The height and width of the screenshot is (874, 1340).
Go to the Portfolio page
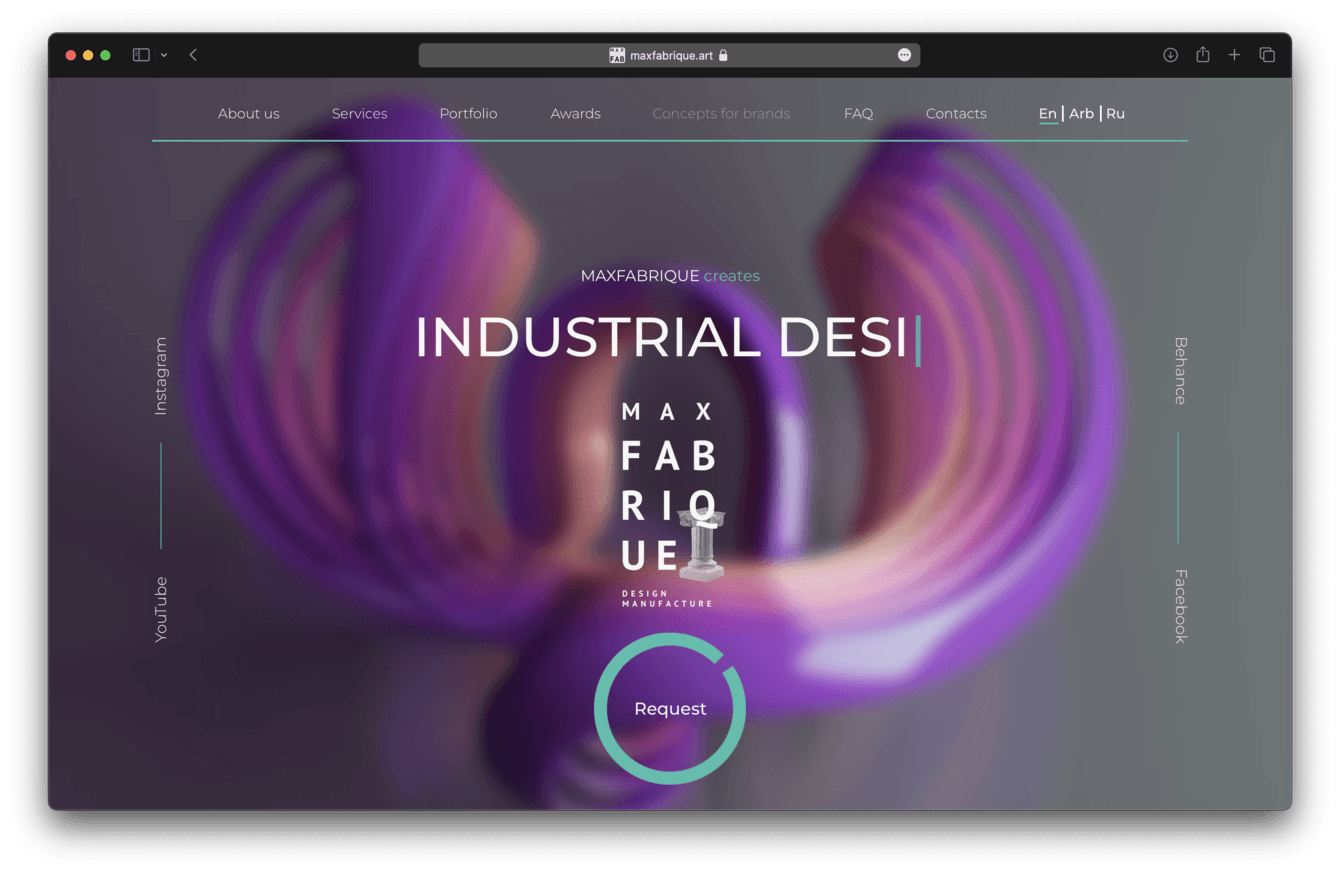[x=468, y=114]
